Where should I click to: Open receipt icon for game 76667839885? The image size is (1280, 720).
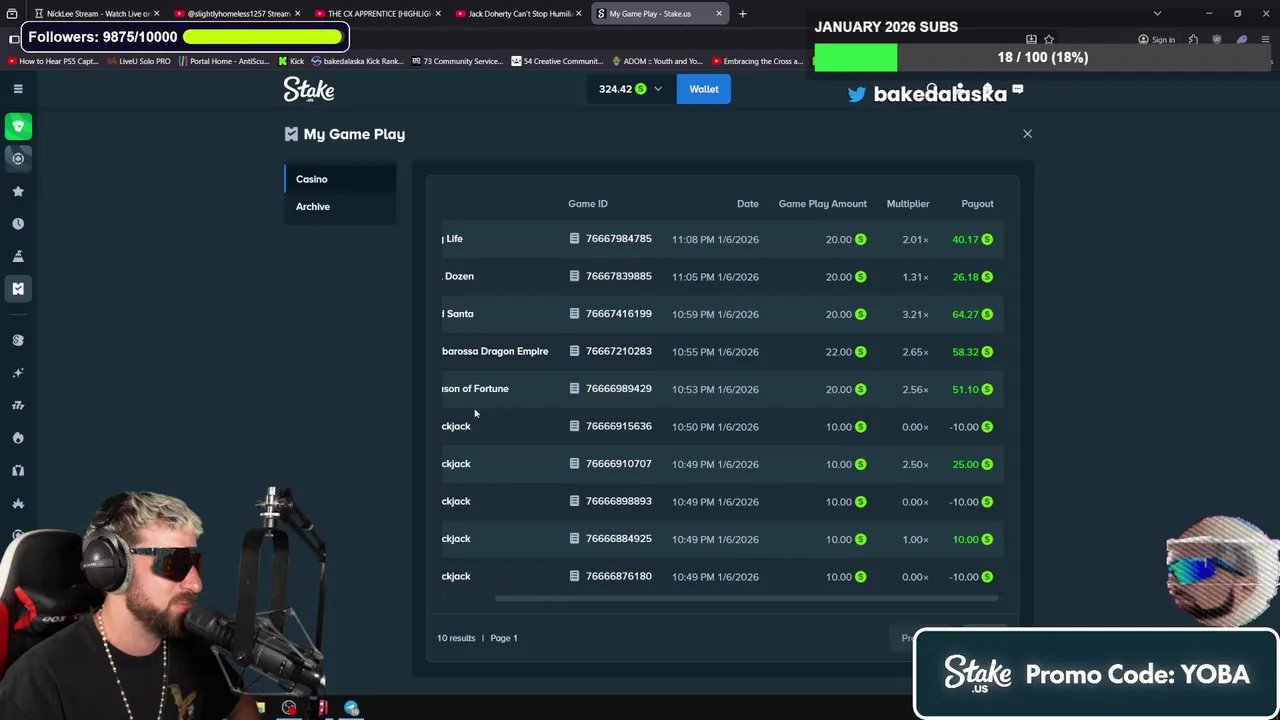click(574, 276)
